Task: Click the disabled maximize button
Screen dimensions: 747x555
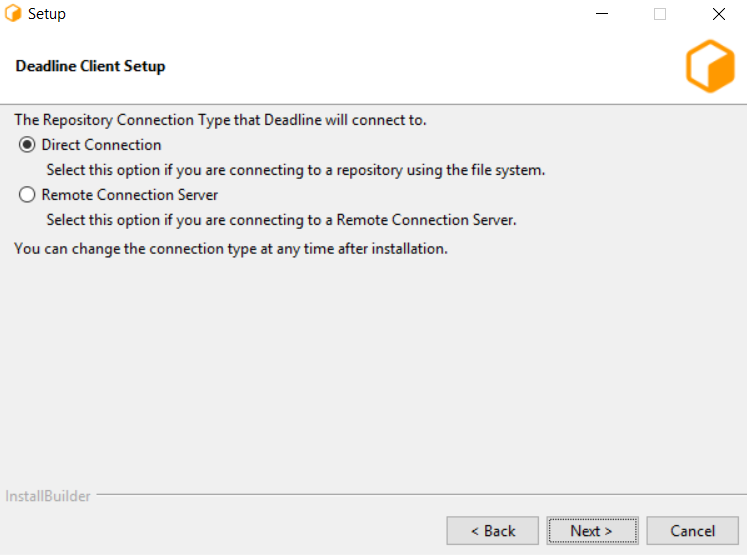Action: (x=660, y=15)
